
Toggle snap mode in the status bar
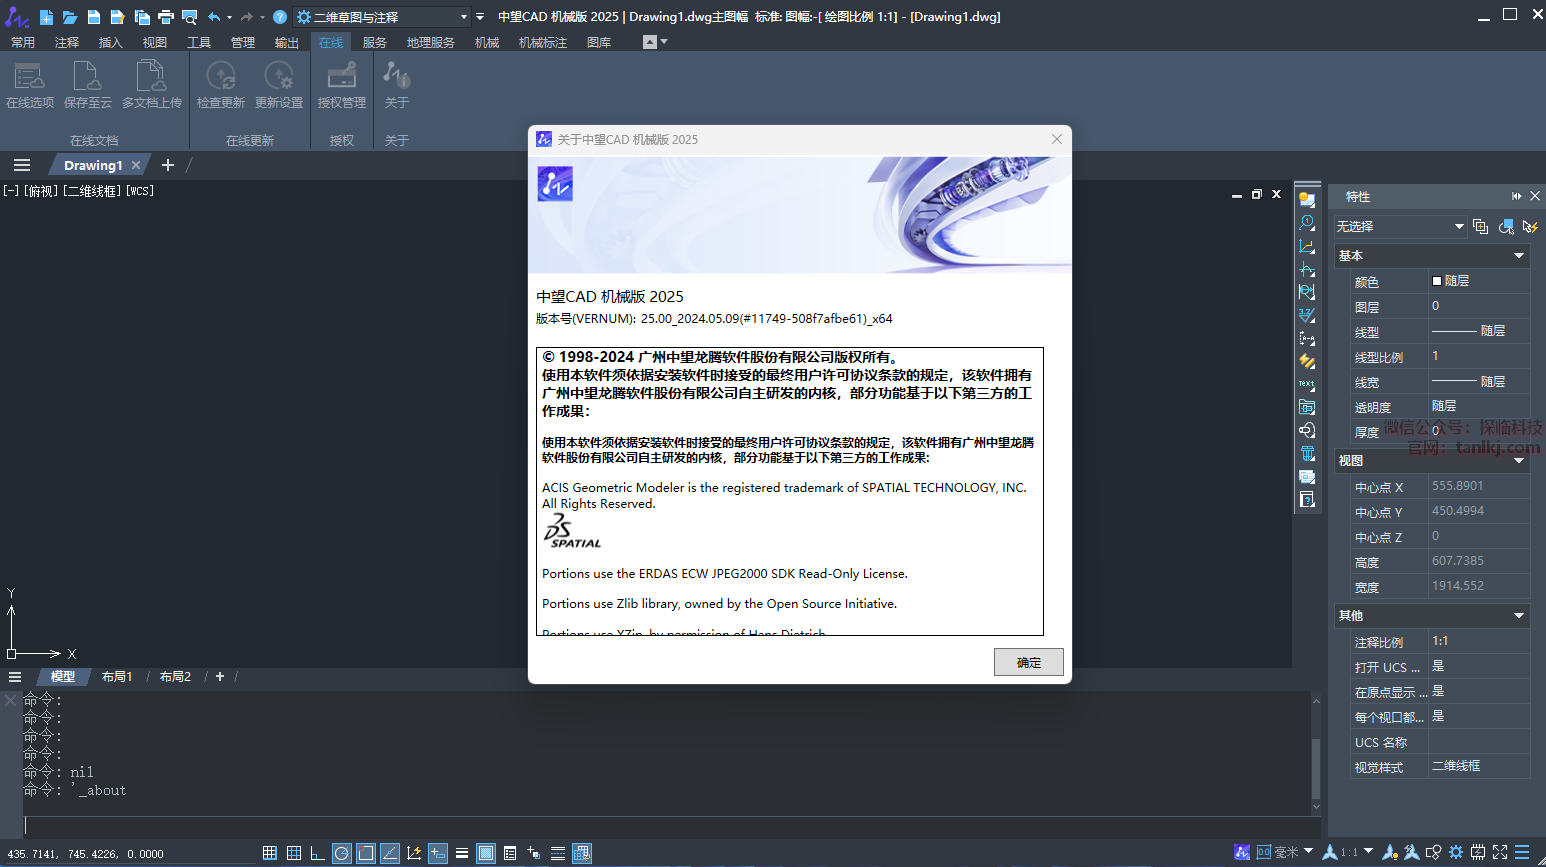[270, 853]
